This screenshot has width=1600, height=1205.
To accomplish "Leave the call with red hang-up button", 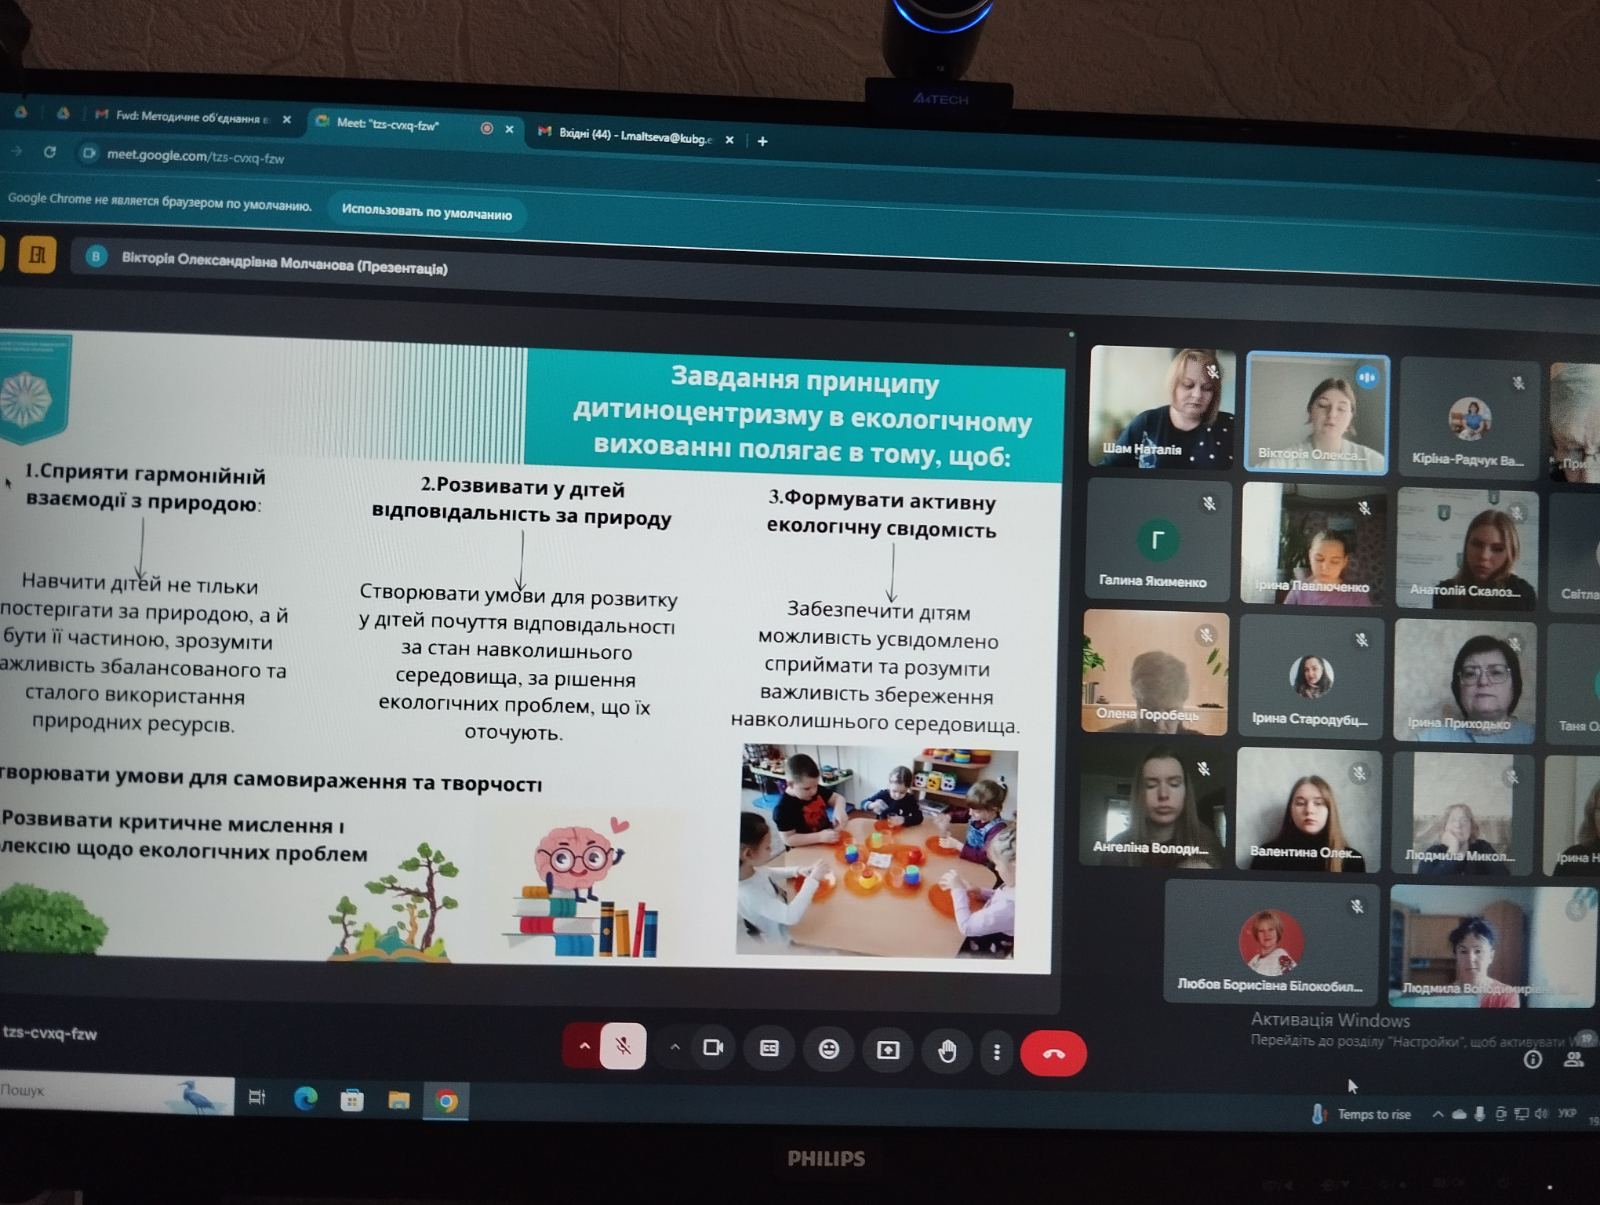I will (x=1054, y=1054).
